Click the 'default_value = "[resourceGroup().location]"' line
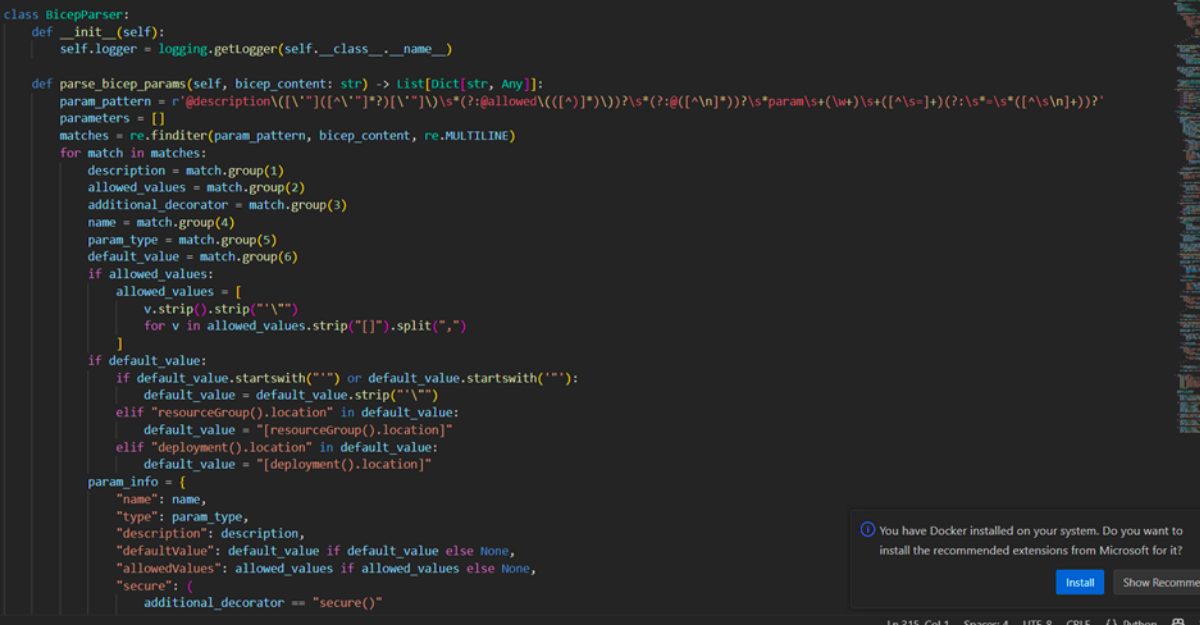The width and height of the screenshot is (1200, 625). pos(298,429)
